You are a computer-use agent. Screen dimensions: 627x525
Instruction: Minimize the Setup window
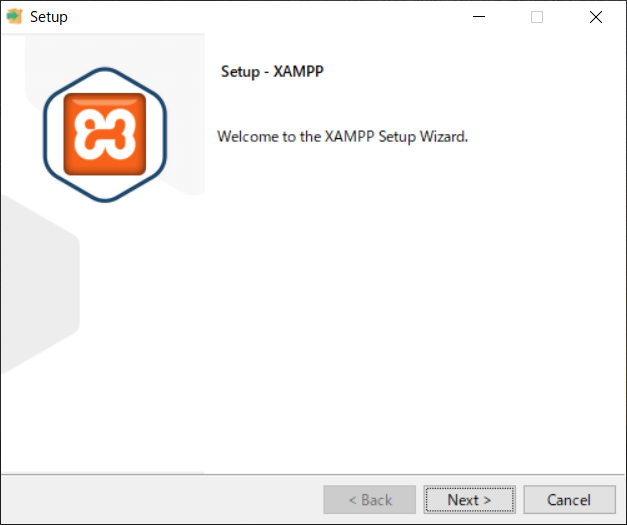coord(479,17)
